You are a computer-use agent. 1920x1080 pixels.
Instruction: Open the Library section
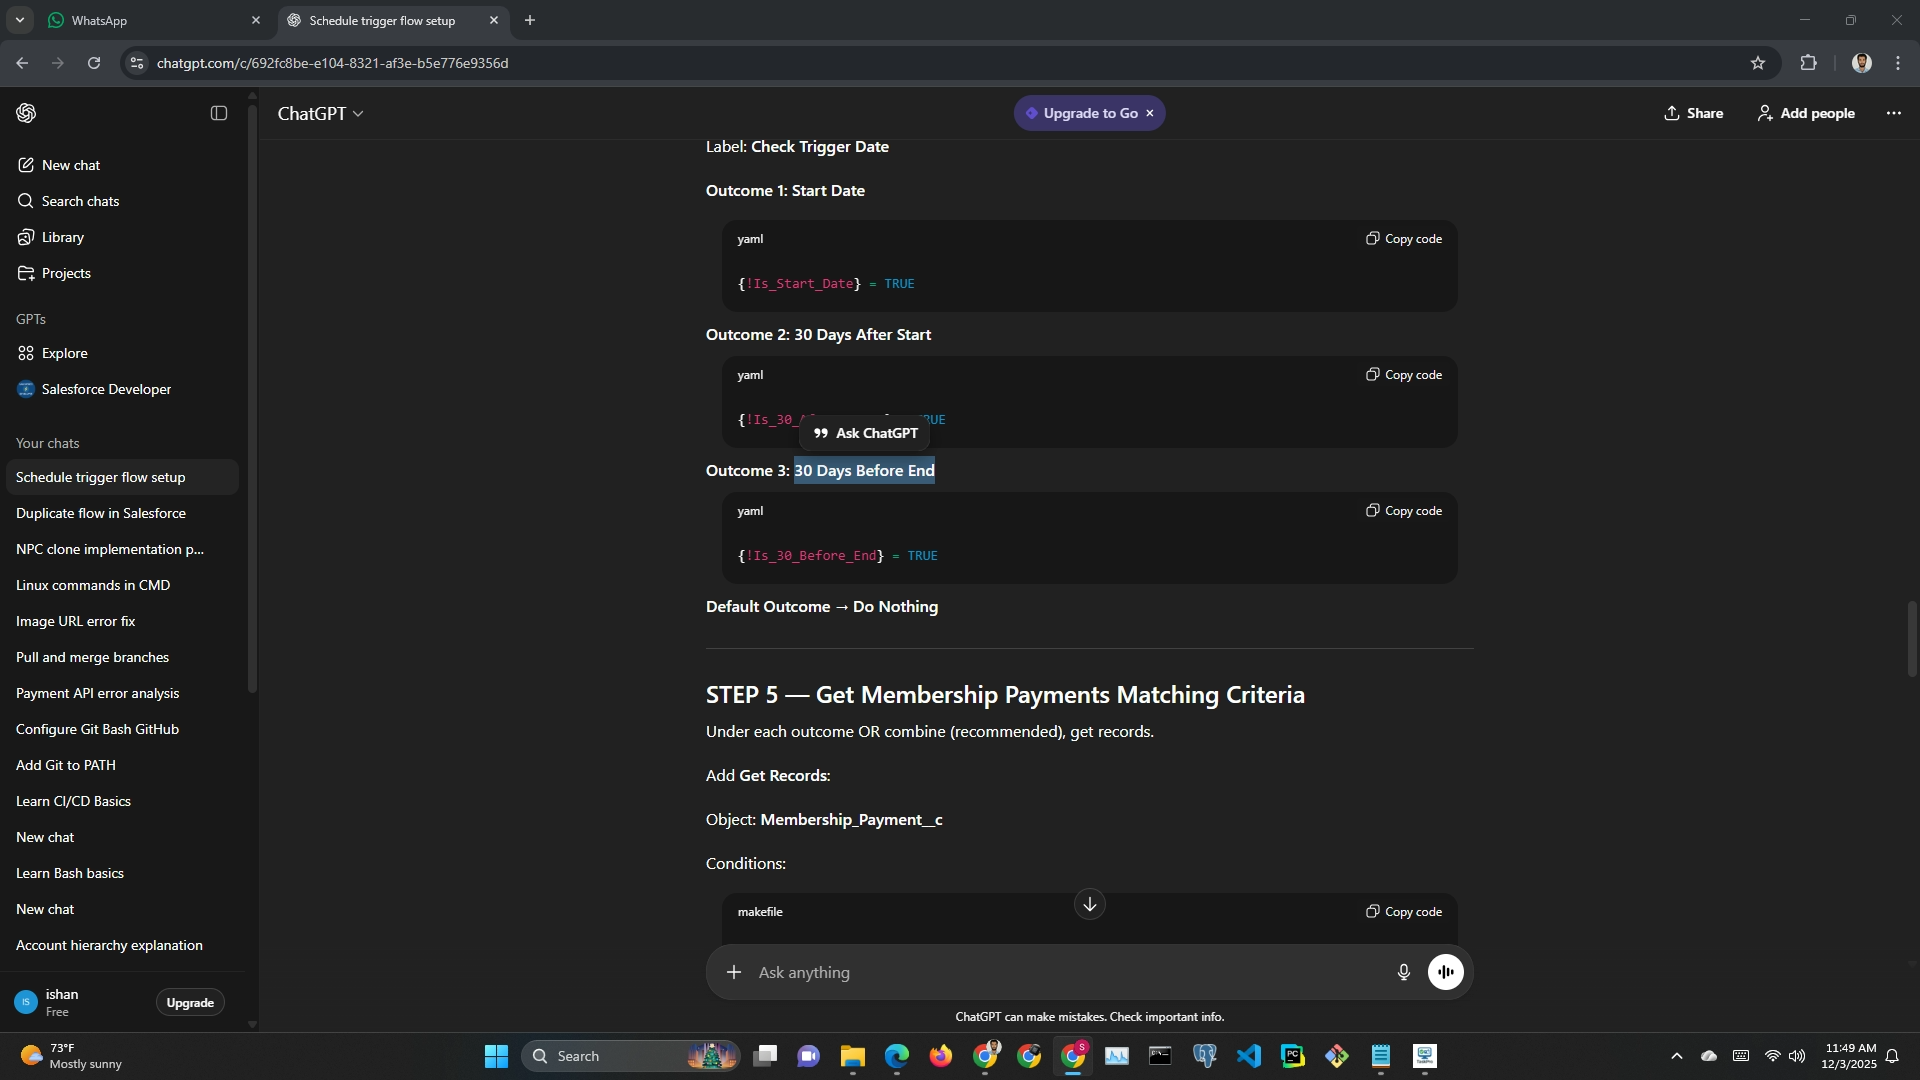[62, 237]
